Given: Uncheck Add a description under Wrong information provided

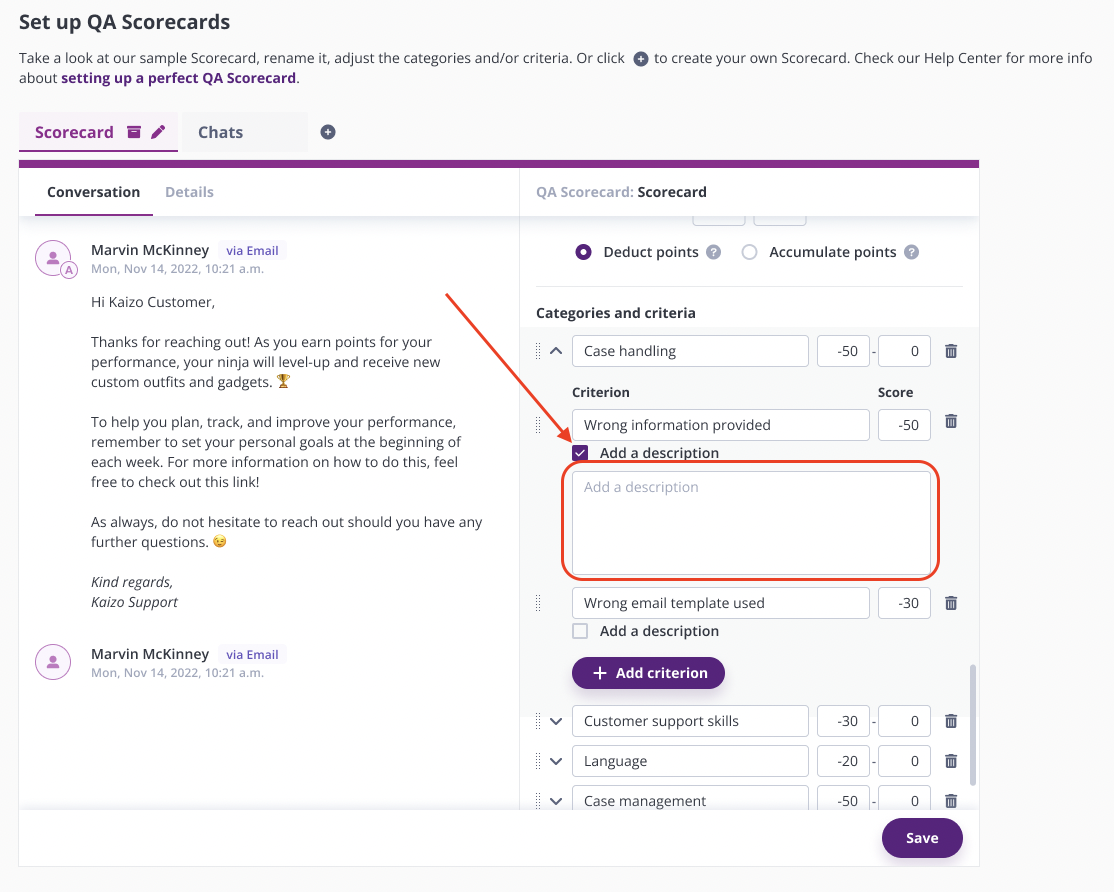Looking at the screenshot, I should pos(580,453).
